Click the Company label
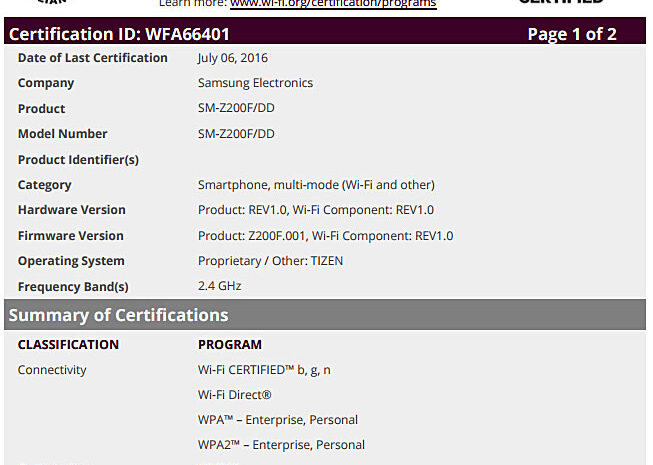The image size is (653, 465). click(46, 83)
